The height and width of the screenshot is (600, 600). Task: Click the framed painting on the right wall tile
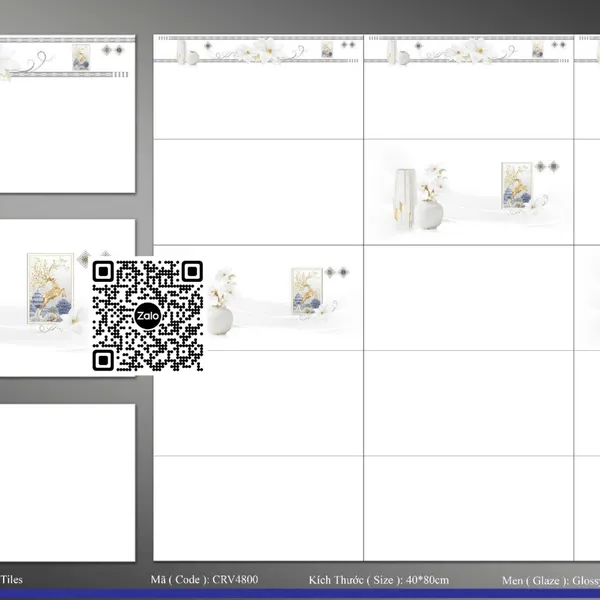point(514,185)
